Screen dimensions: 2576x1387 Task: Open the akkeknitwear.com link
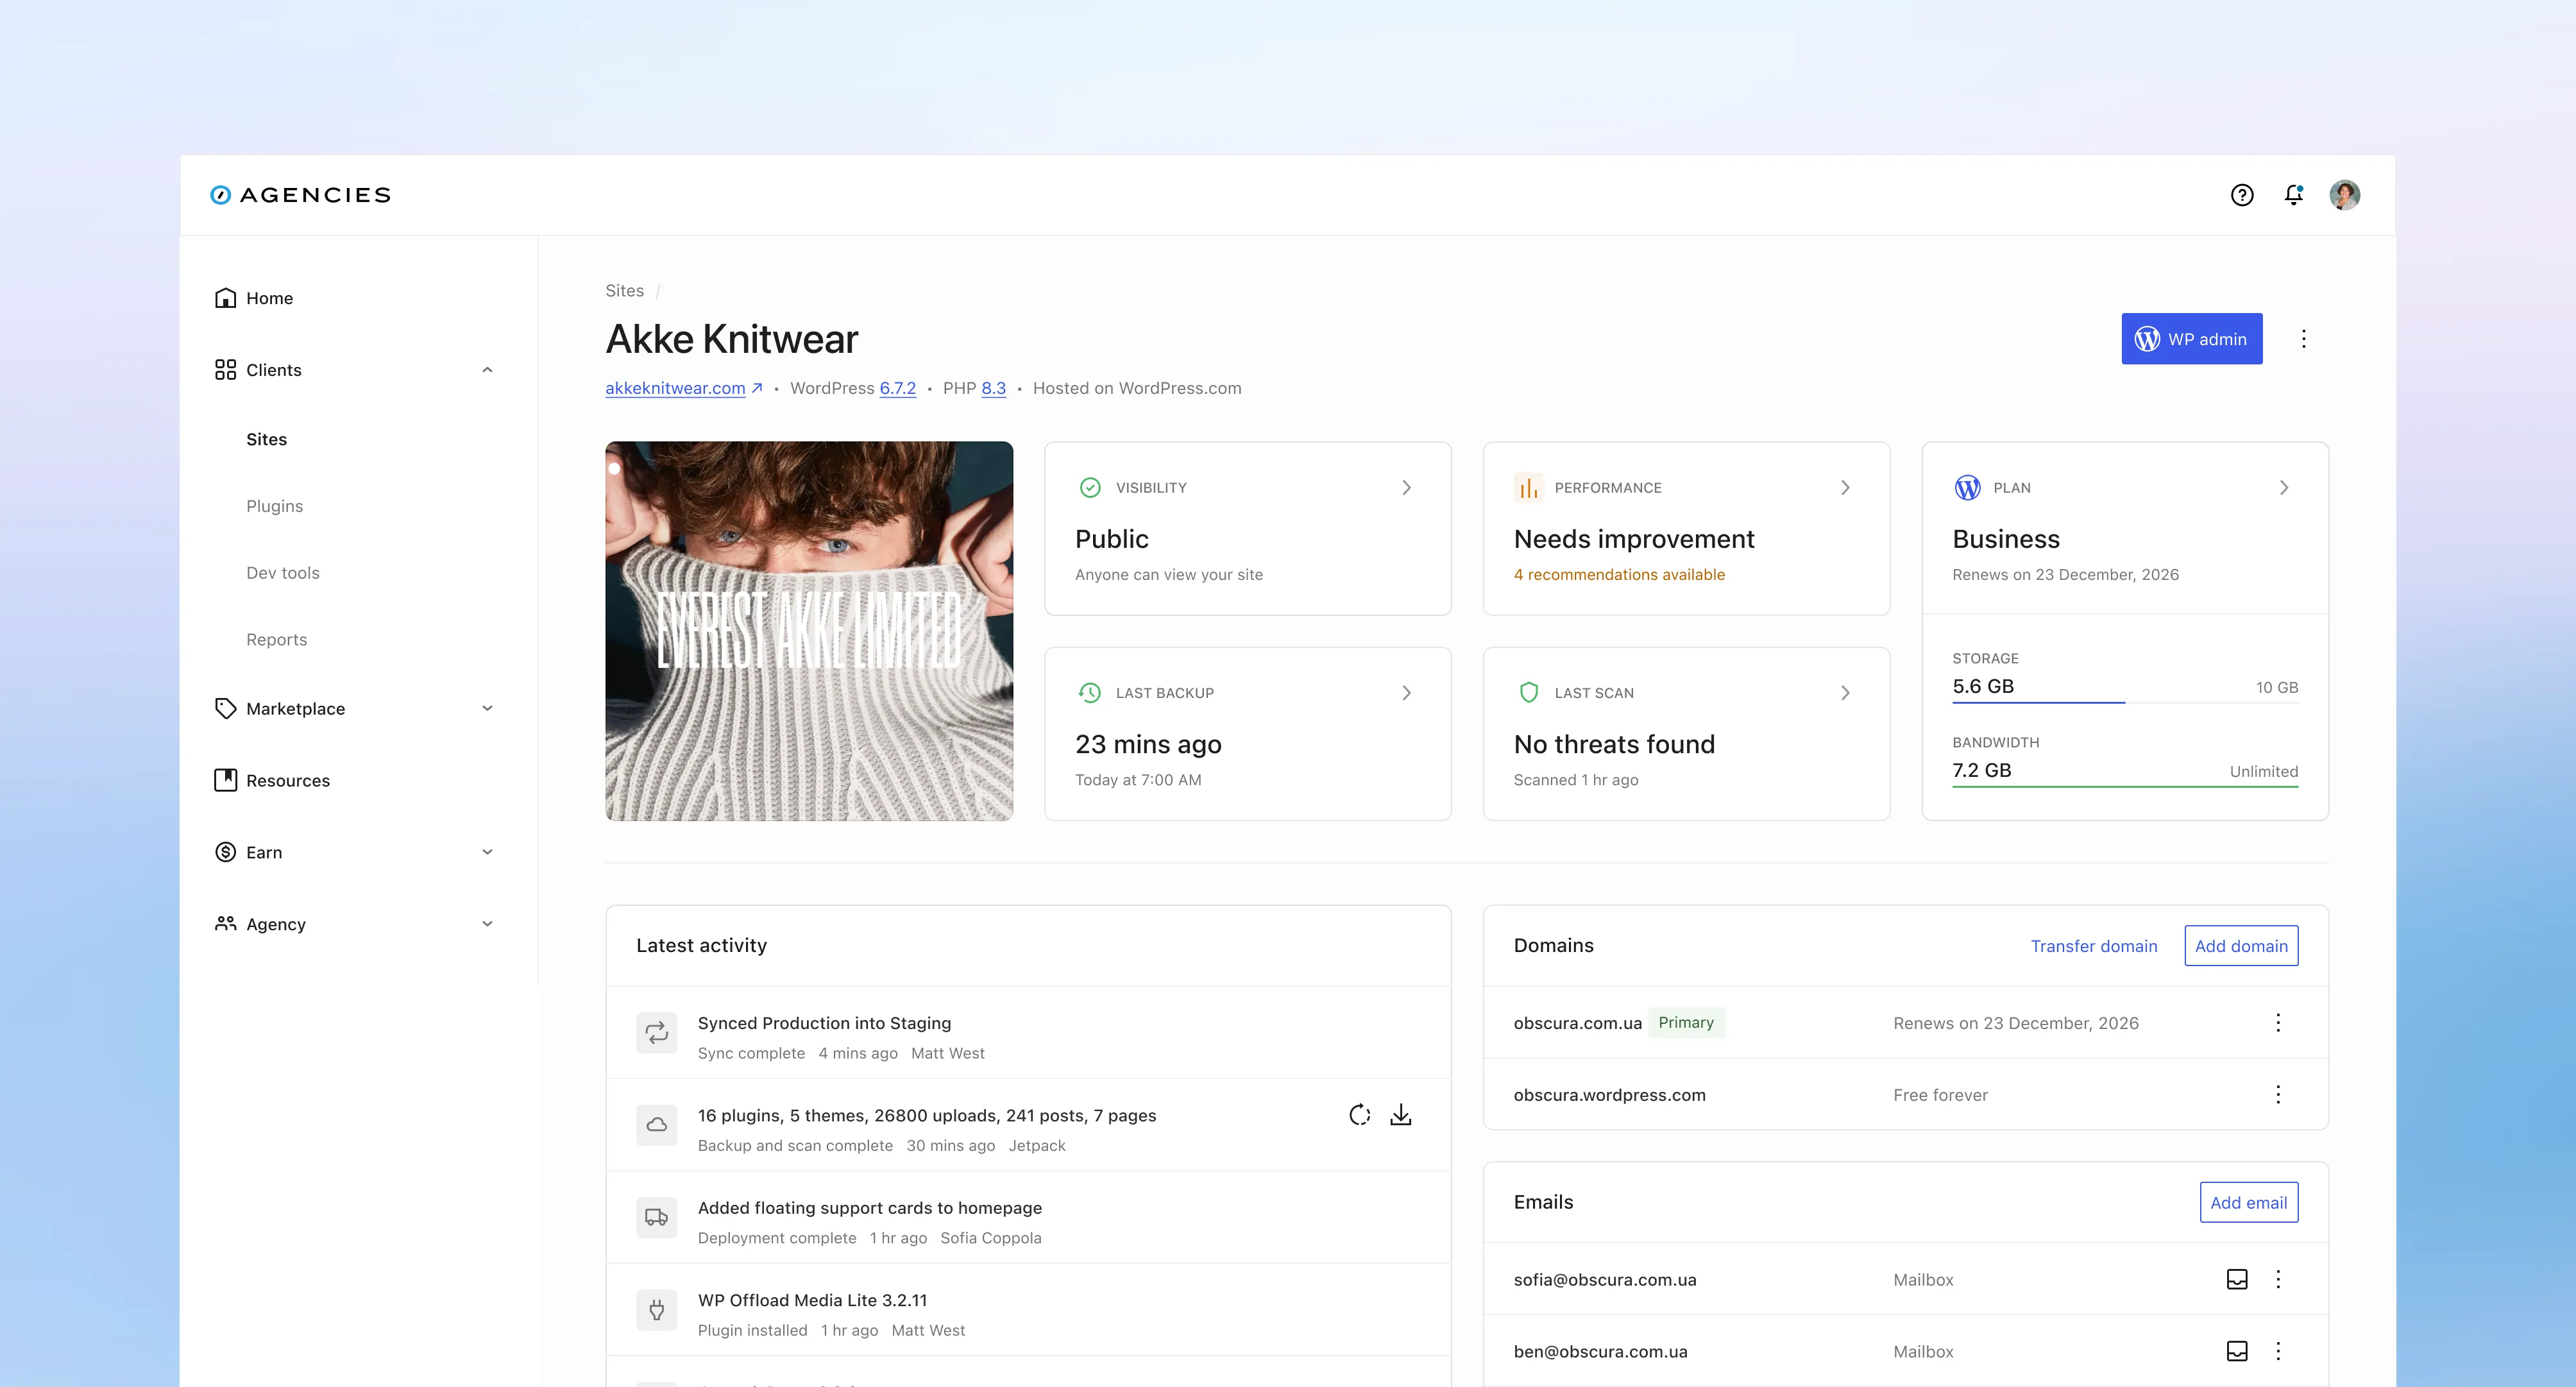[676, 388]
